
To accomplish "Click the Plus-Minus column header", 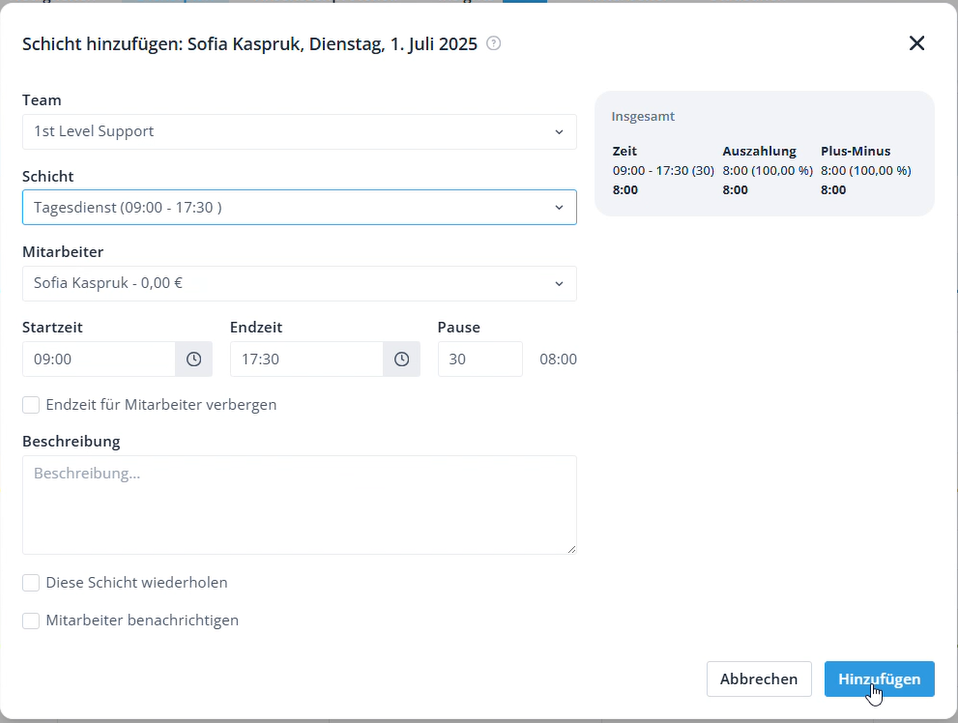I will 855,151.
